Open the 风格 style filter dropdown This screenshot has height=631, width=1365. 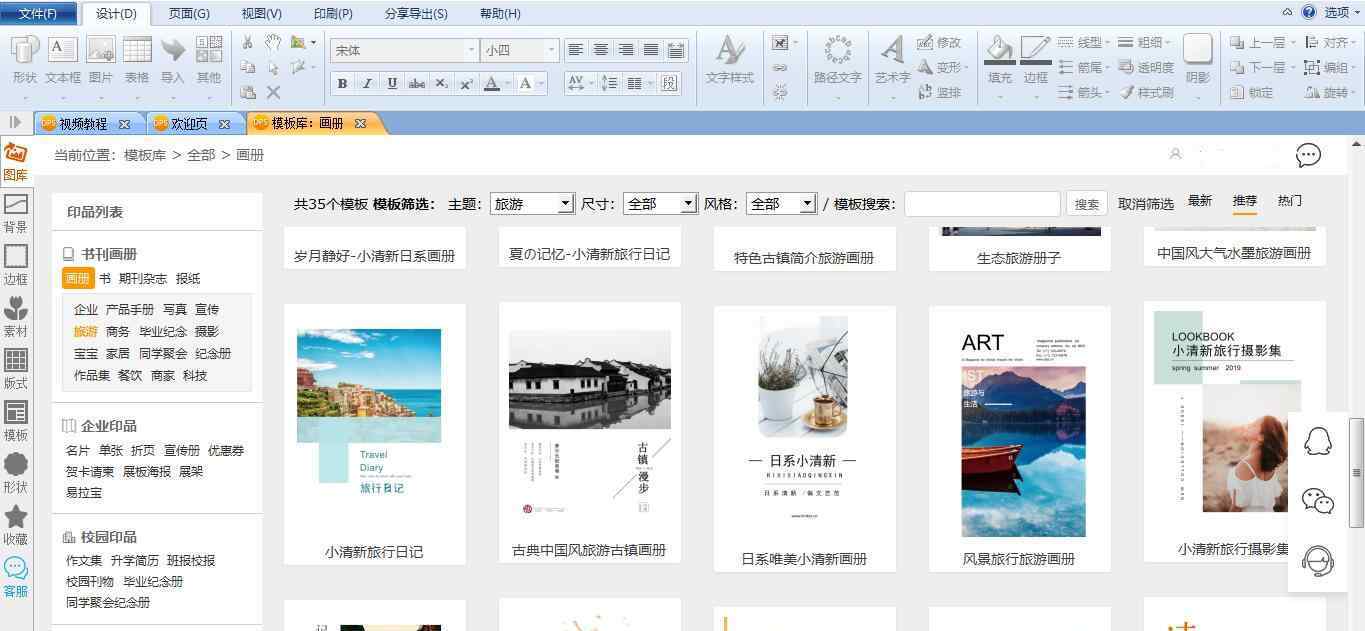coord(808,204)
